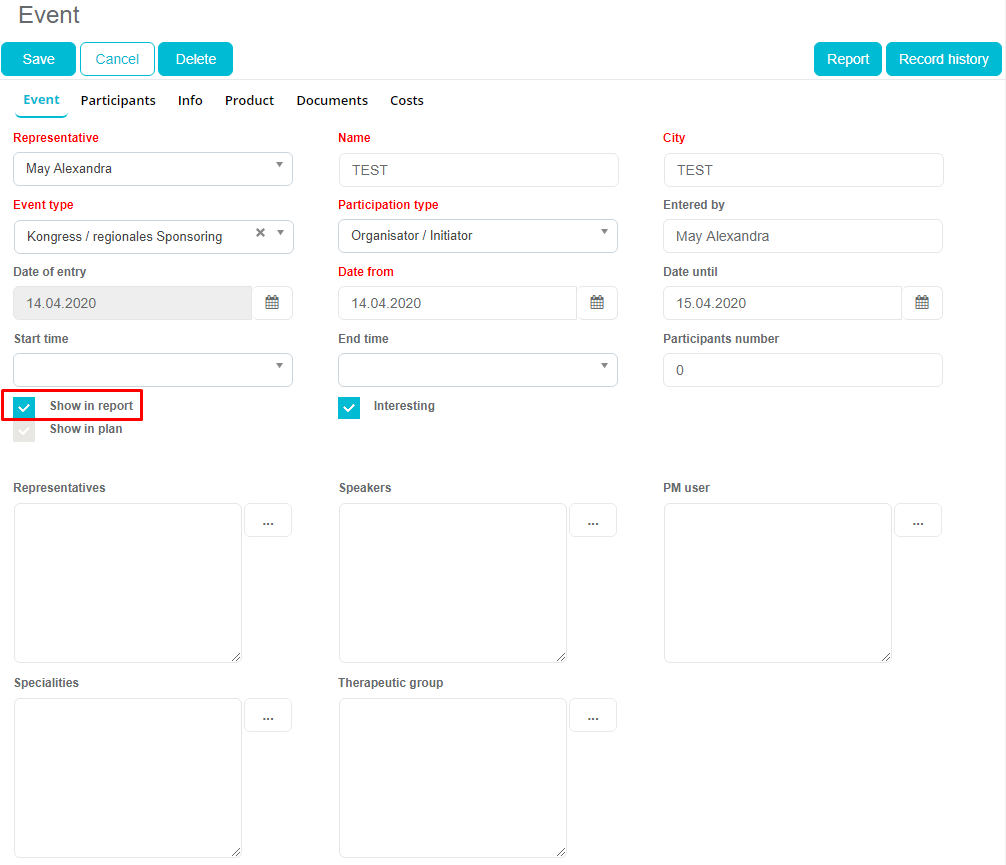Screen dimensions: 1006x865
Task: Click the Save button
Action: tap(39, 59)
